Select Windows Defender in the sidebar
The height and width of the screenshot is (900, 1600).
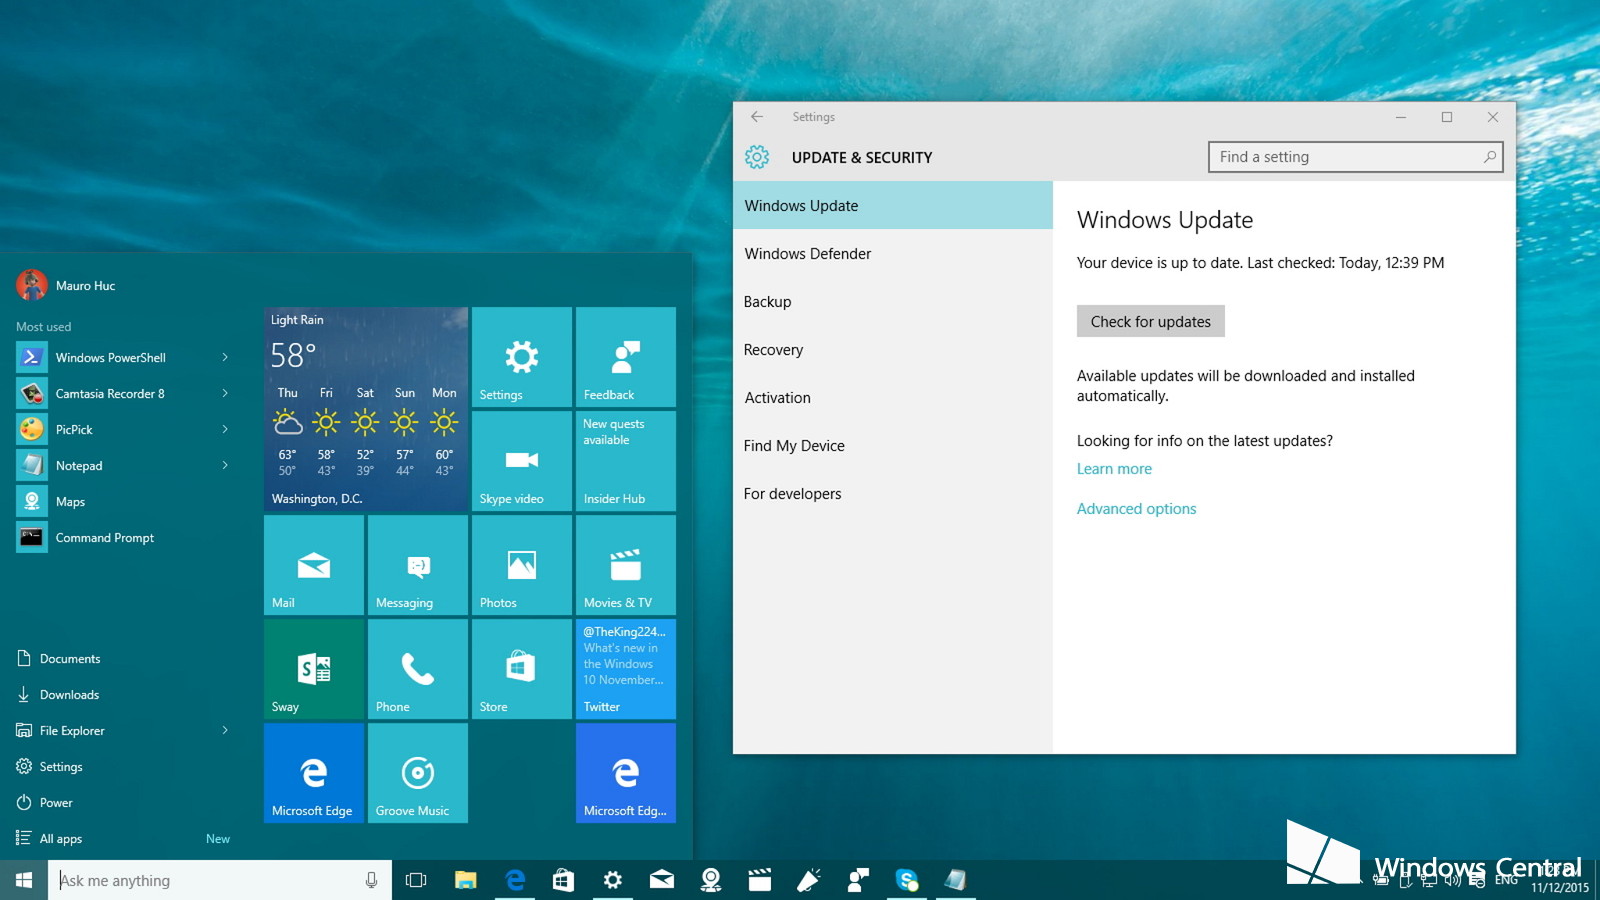[x=893, y=253]
